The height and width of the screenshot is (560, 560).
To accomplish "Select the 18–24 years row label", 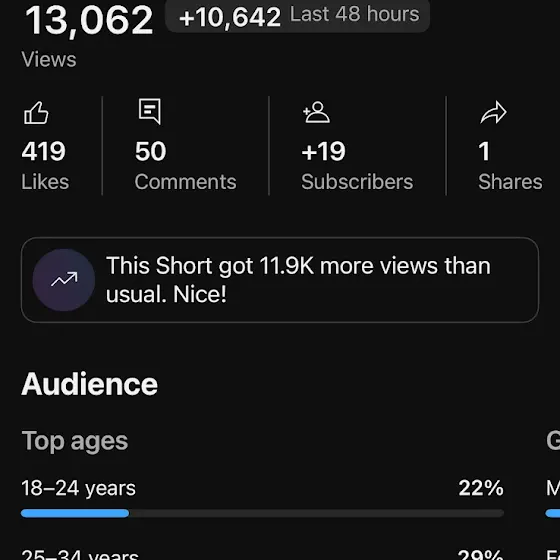I will [x=79, y=488].
